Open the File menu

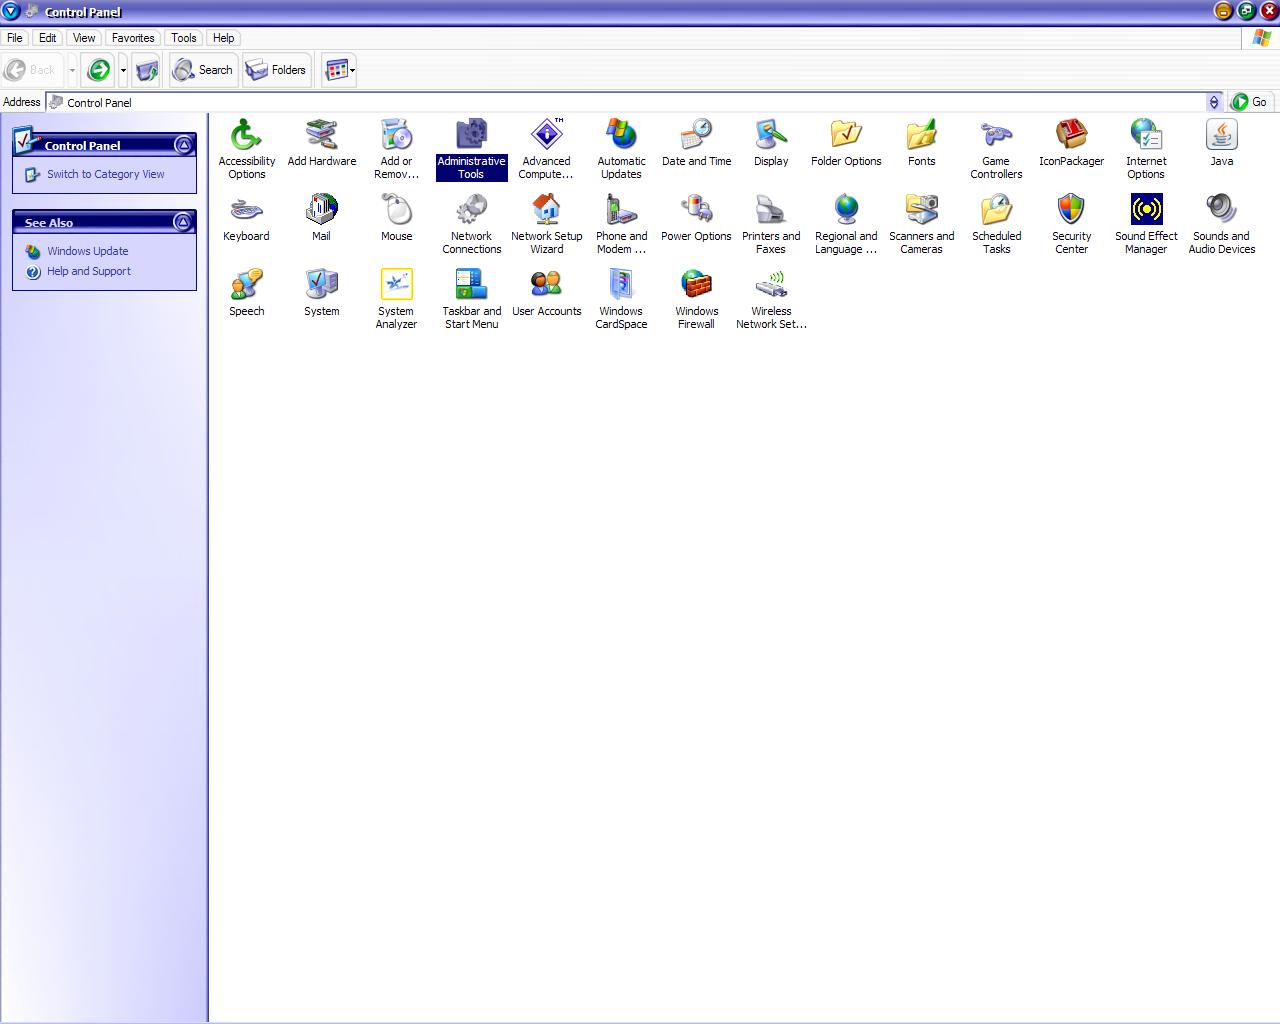tap(15, 38)
